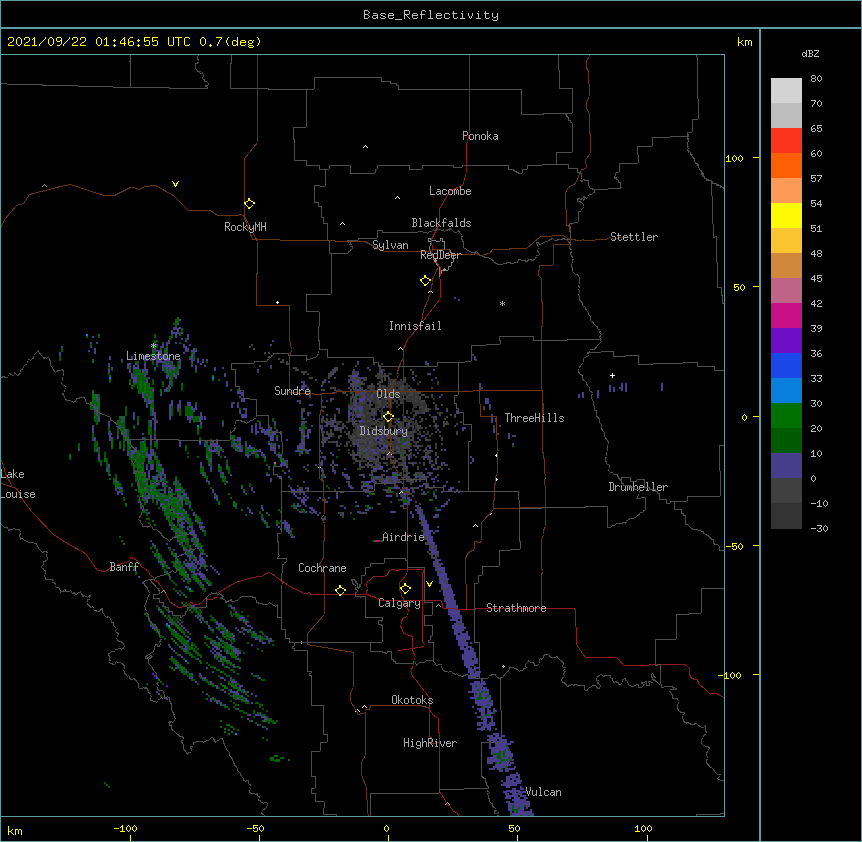Click the 50 tick on horizontal axis

[x=514, y=828]
